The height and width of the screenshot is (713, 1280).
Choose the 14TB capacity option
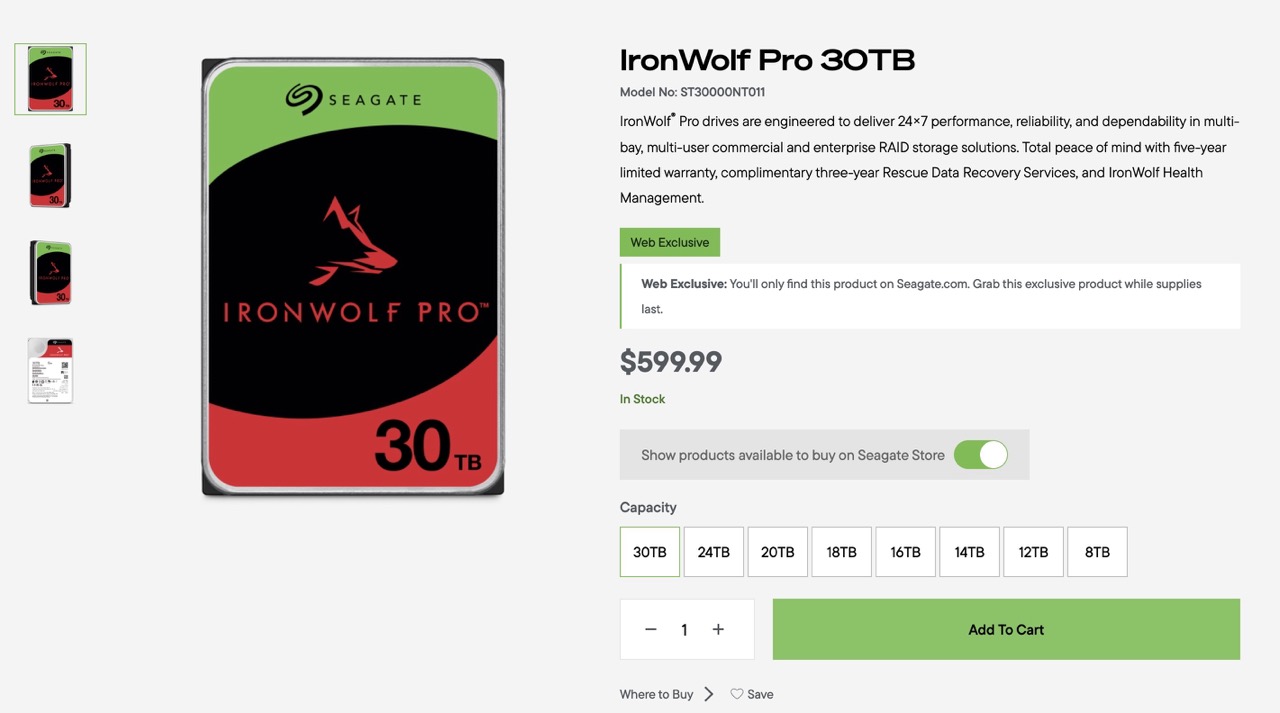click(x=970, y=552)
